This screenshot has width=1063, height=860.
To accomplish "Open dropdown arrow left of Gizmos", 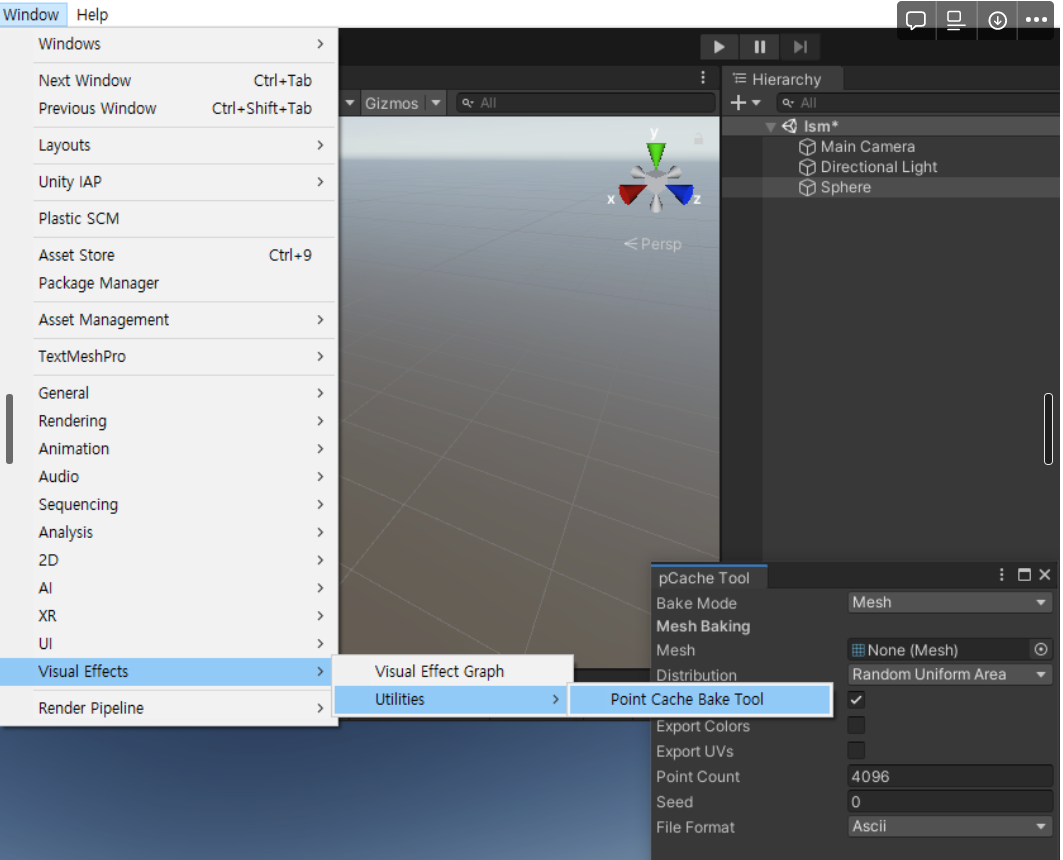I will coord(350,103).
